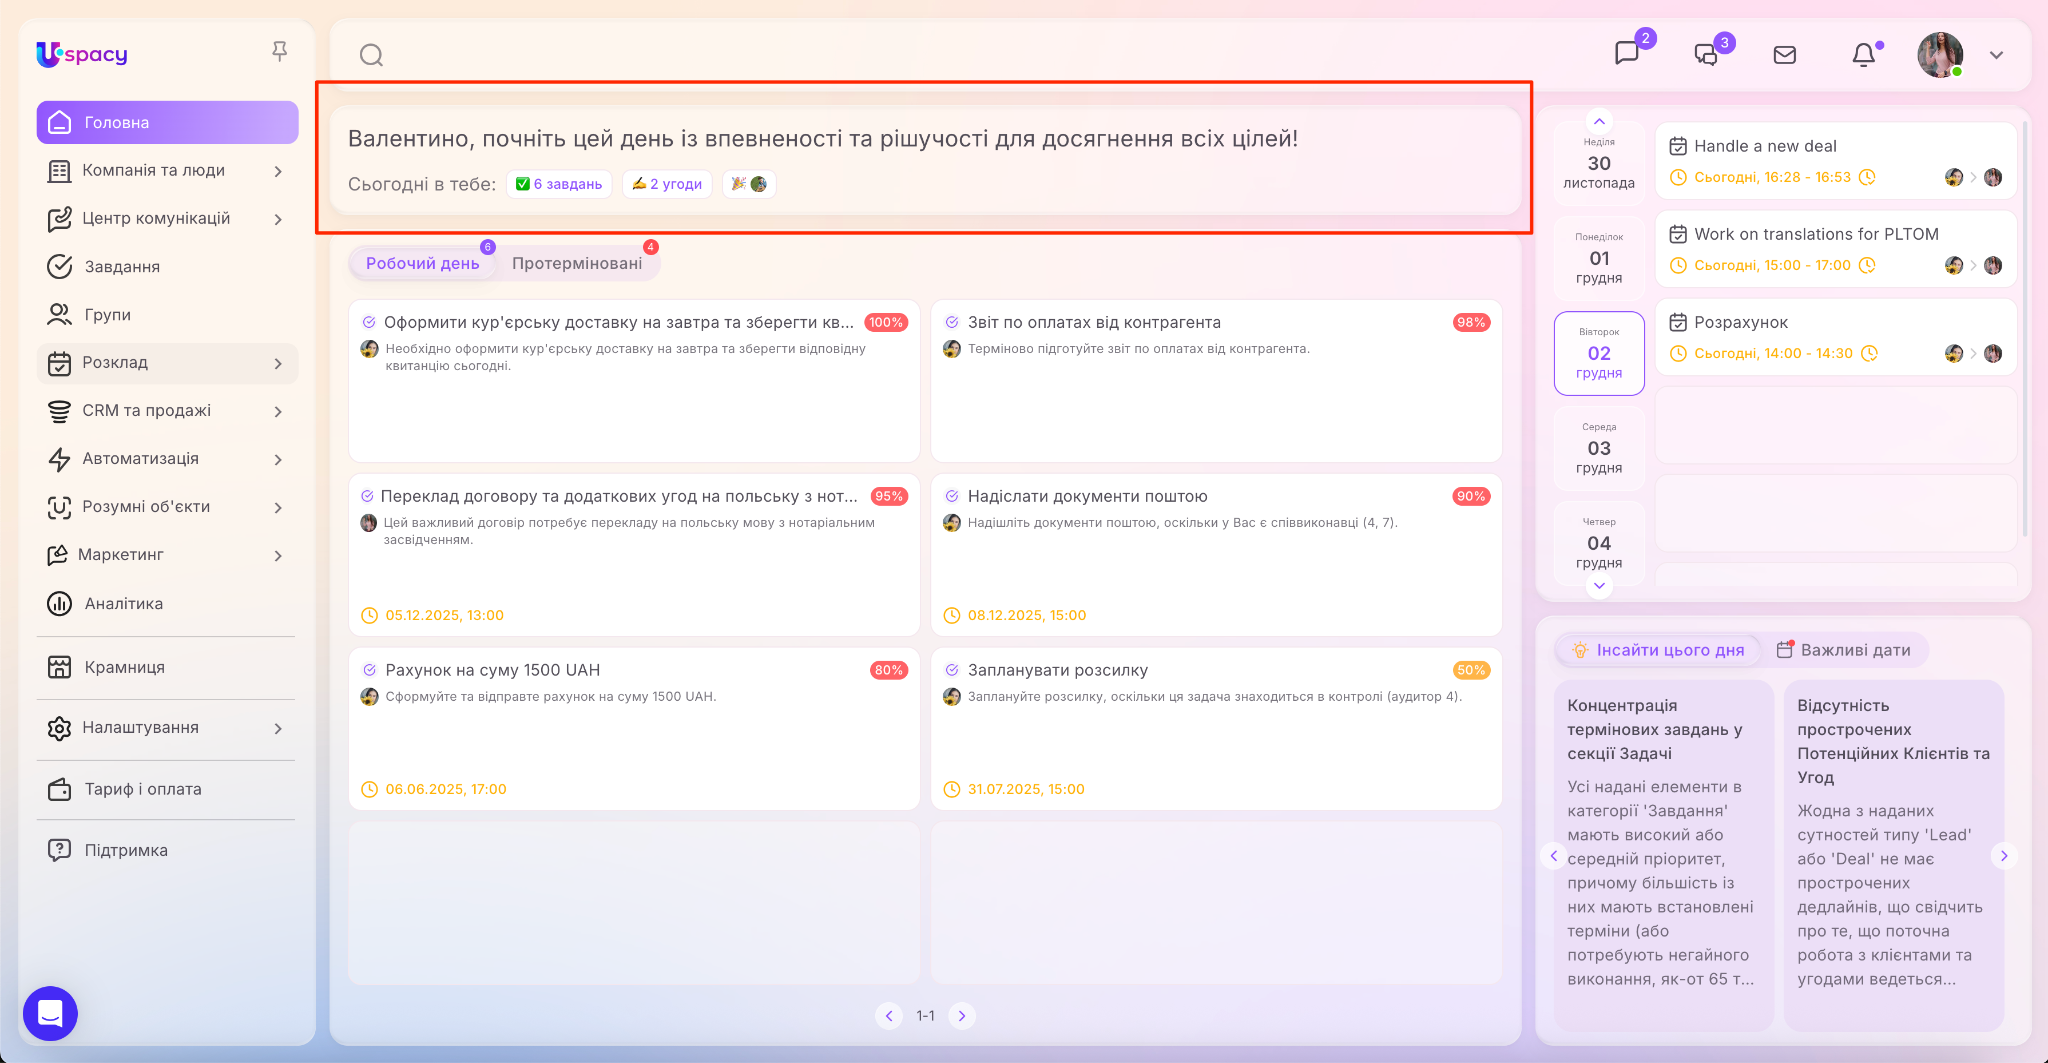Open the notifications bell
The width and height of the screenshot is (2048, 1063).
click(x=1863, y=55)
